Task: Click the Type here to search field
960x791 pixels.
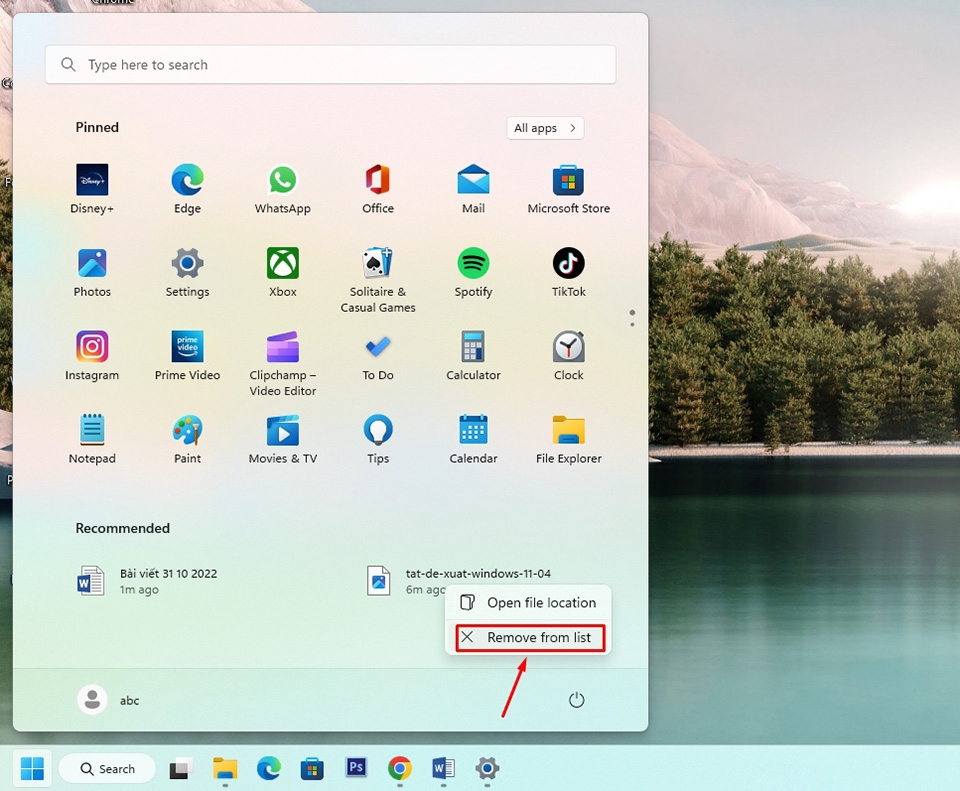Action: pyautogui.click(x=331, y=64)
